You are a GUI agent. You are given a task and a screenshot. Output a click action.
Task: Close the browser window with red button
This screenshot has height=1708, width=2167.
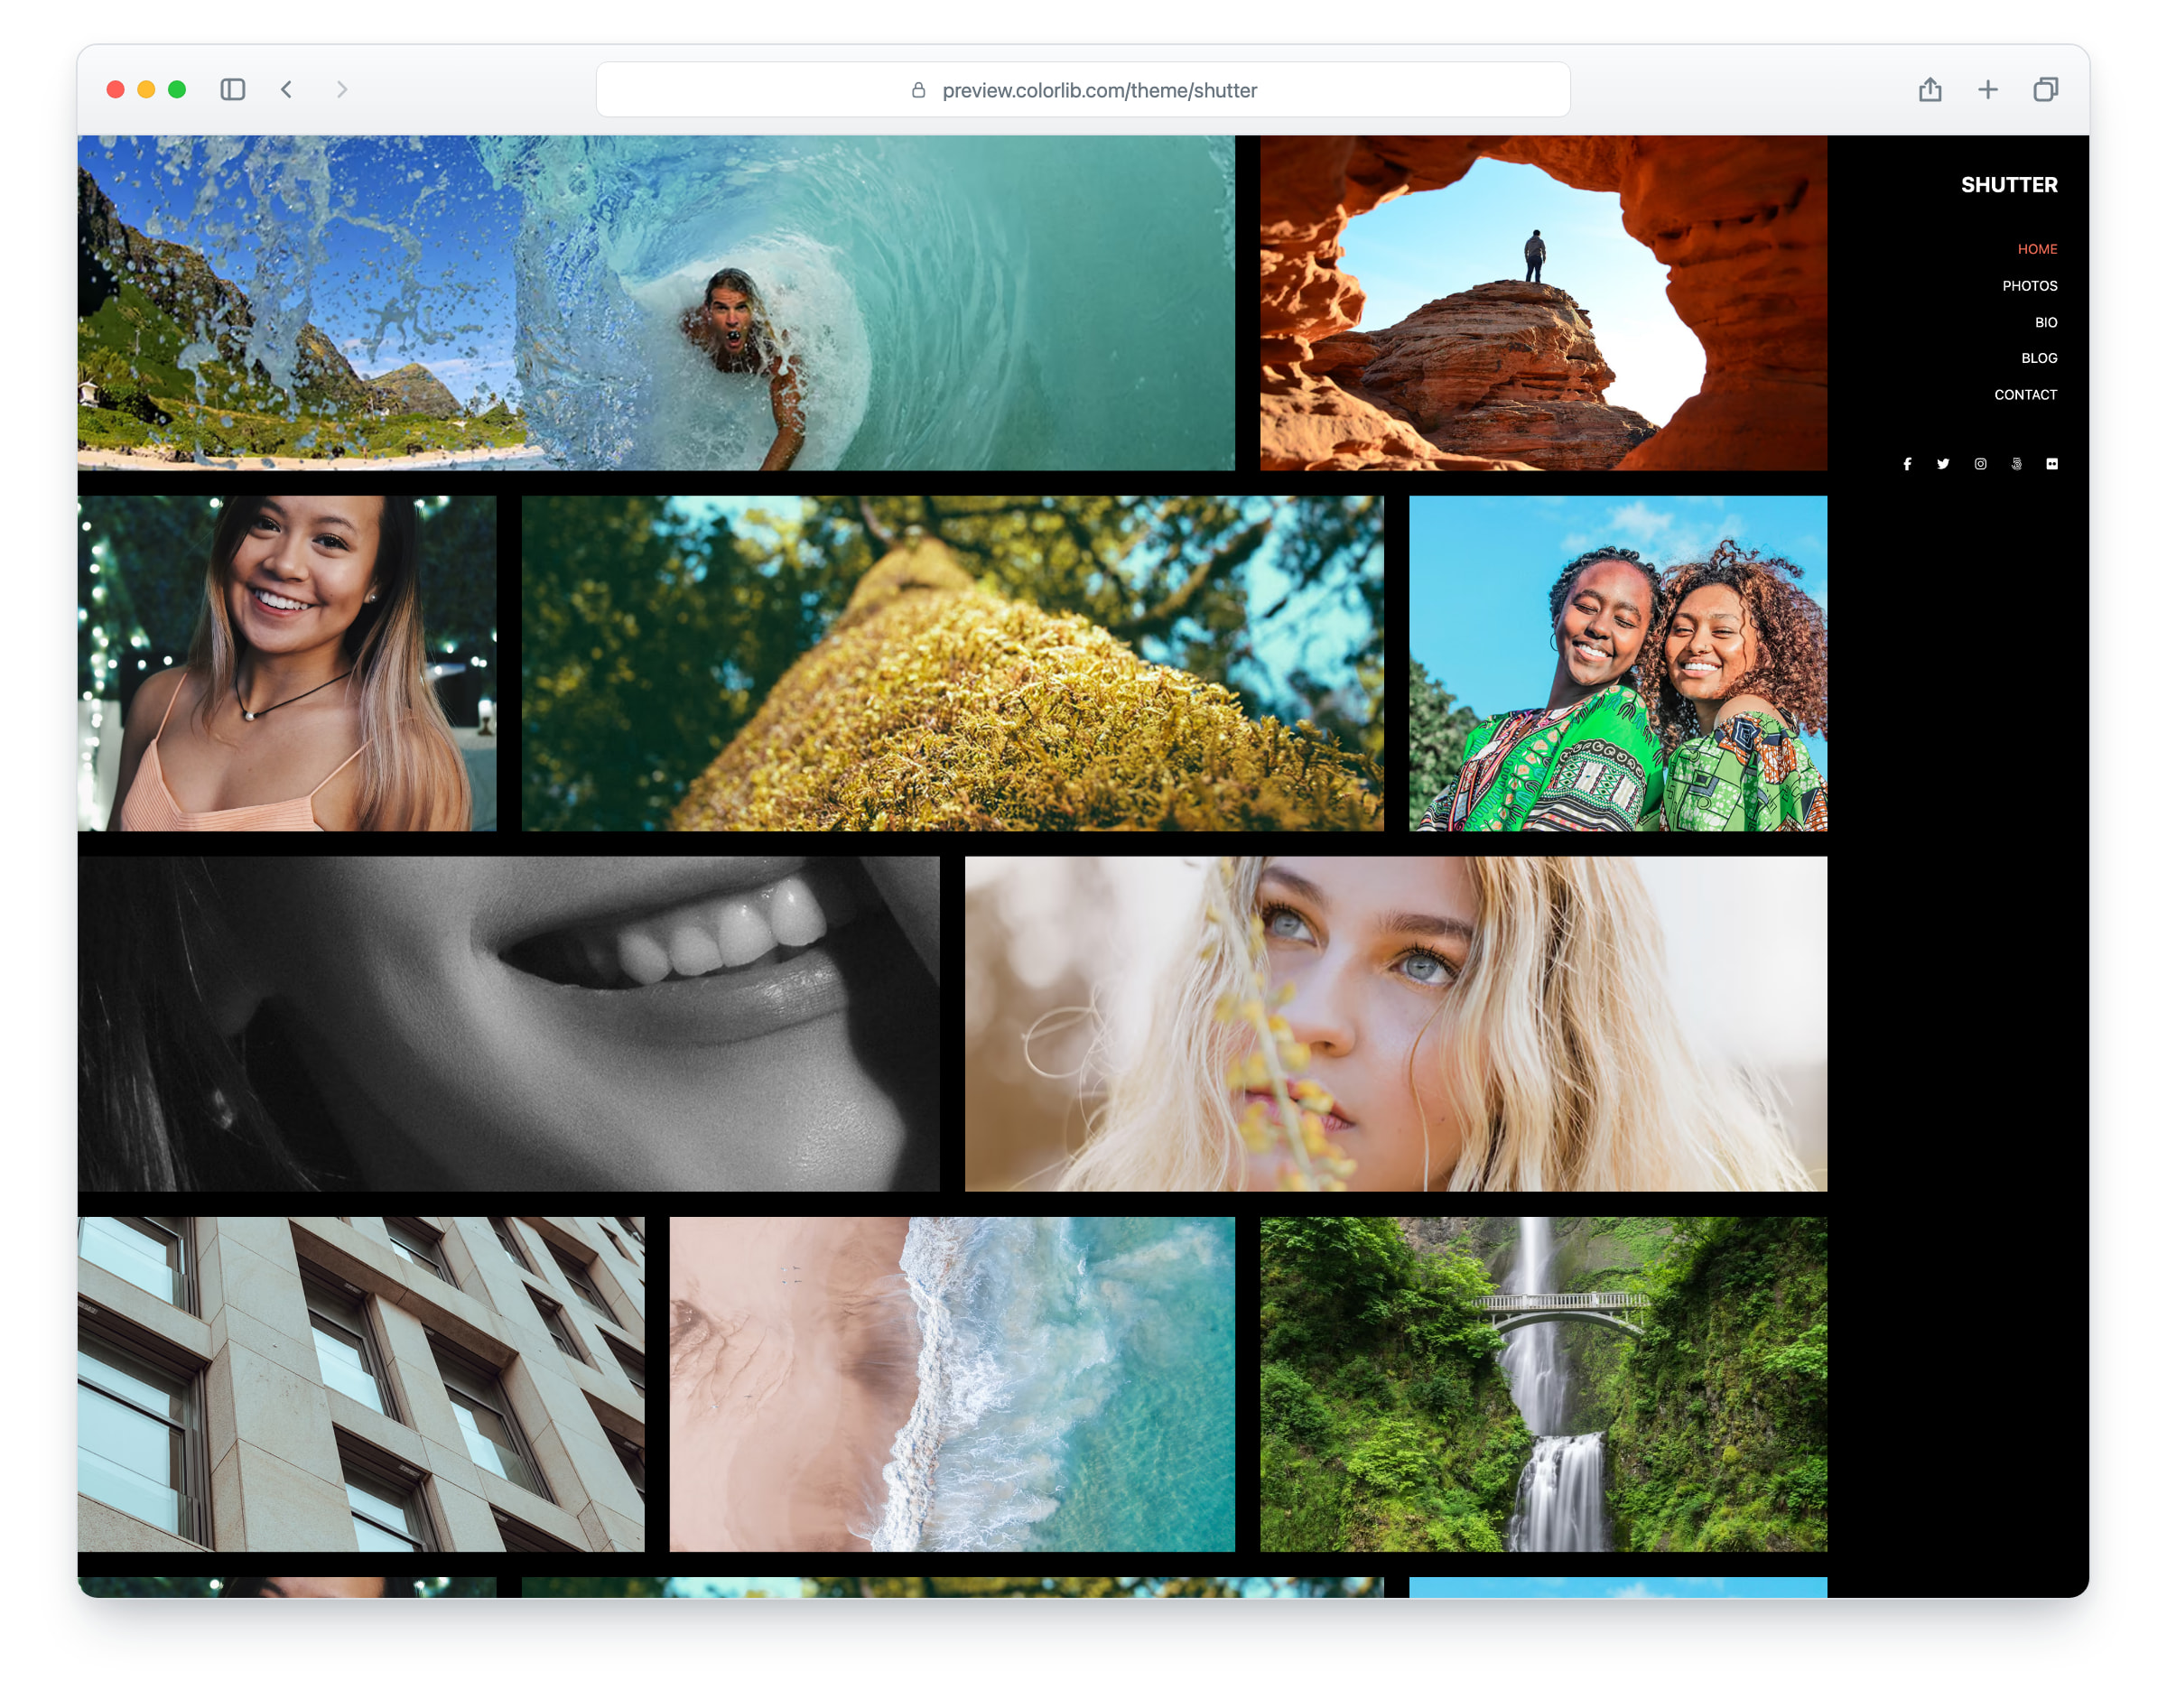point(115,90)
